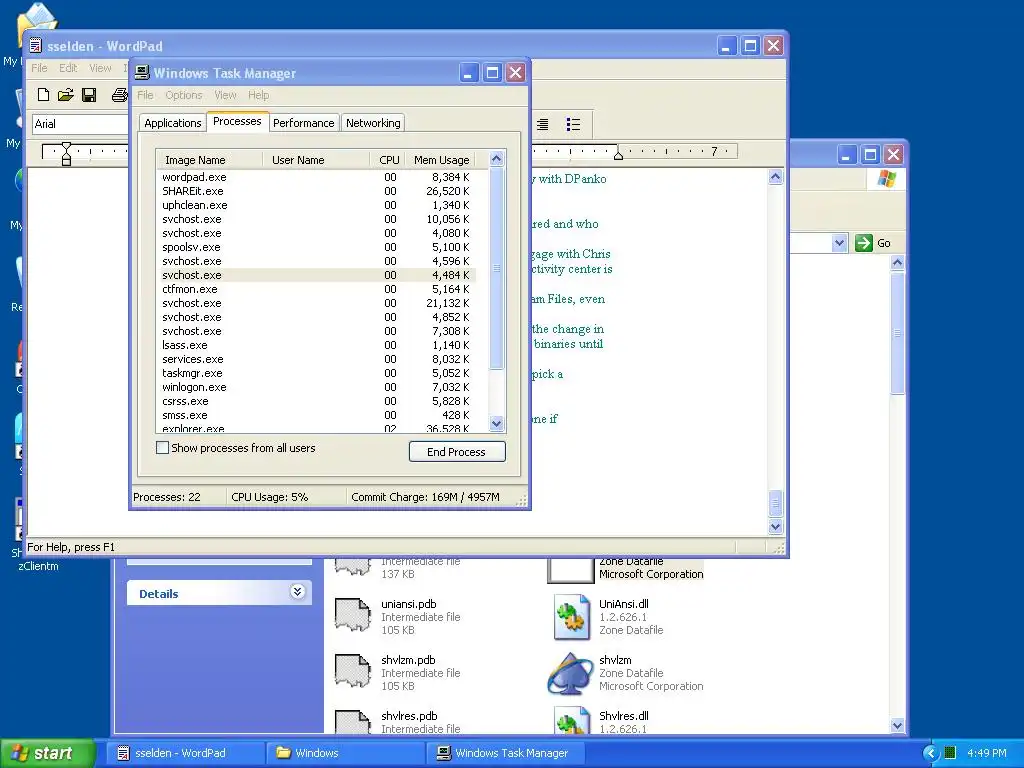Open WordPad Edit menu

(x=68, y=67)
